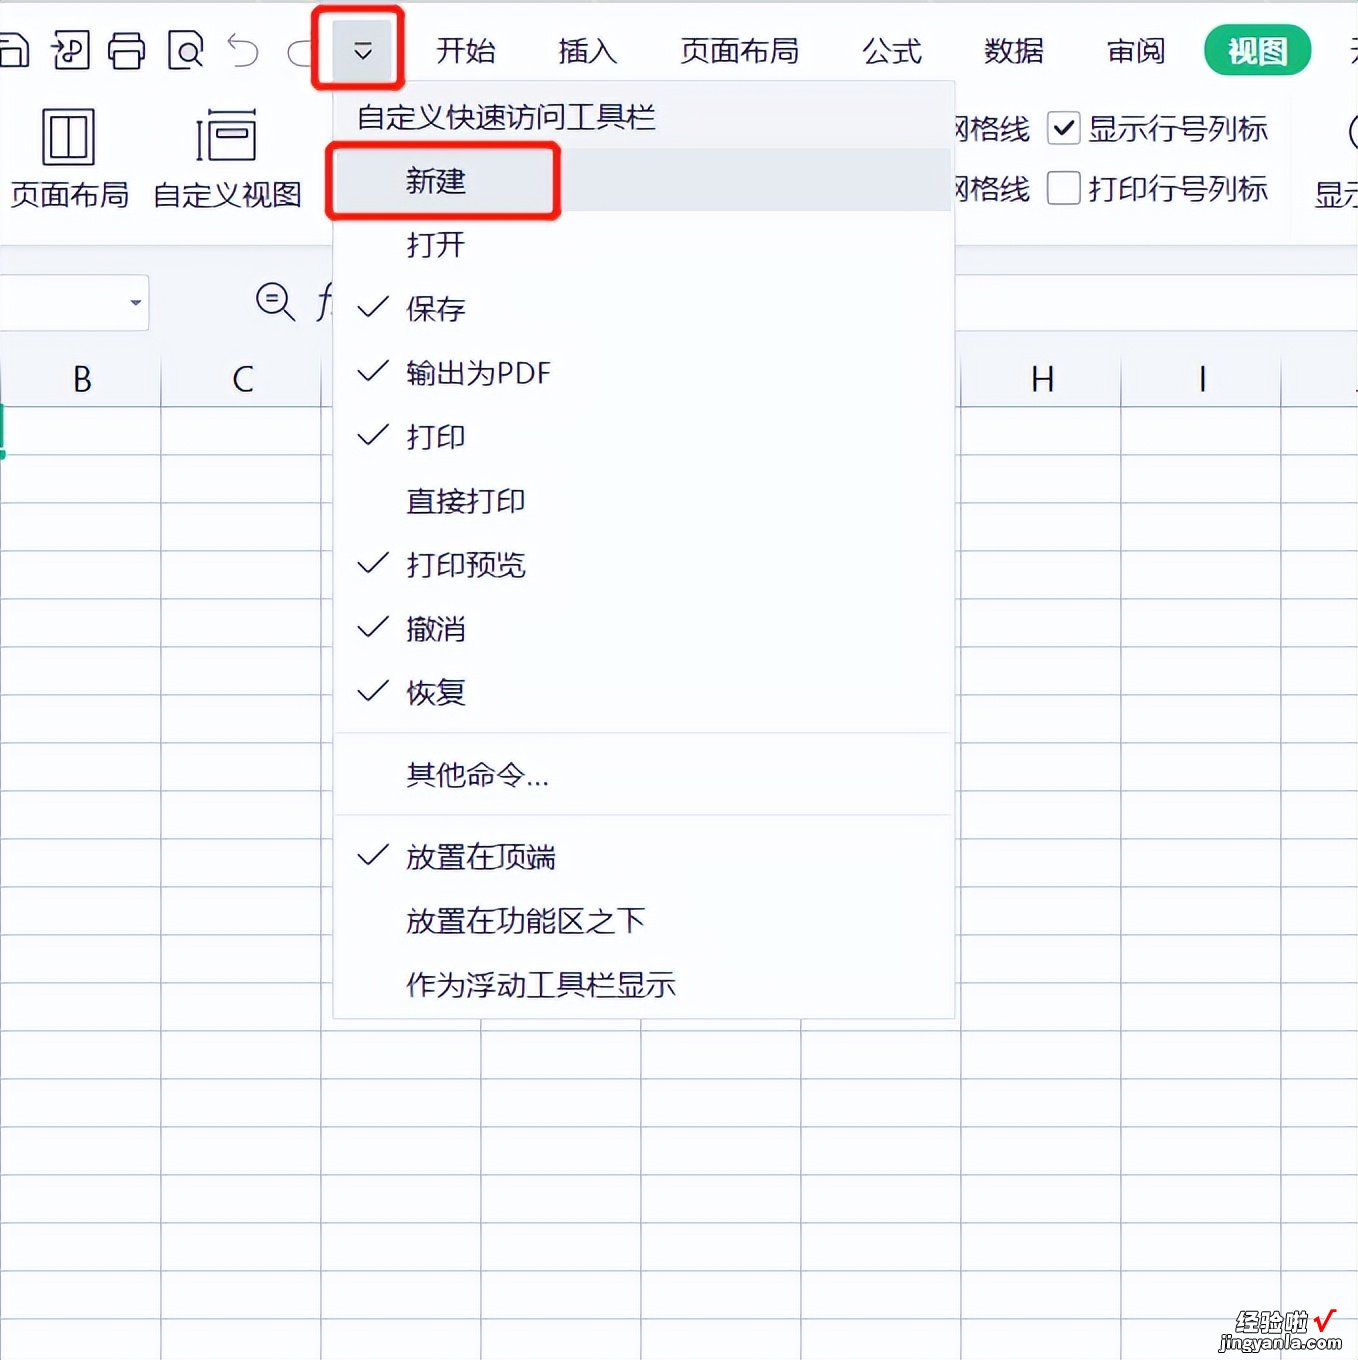Image resolution: width=1358 pixels, height=1360 pixels.
Task: Open the 插入 ribbon tab
Action: pyautogui.click(x=588, y=51)
